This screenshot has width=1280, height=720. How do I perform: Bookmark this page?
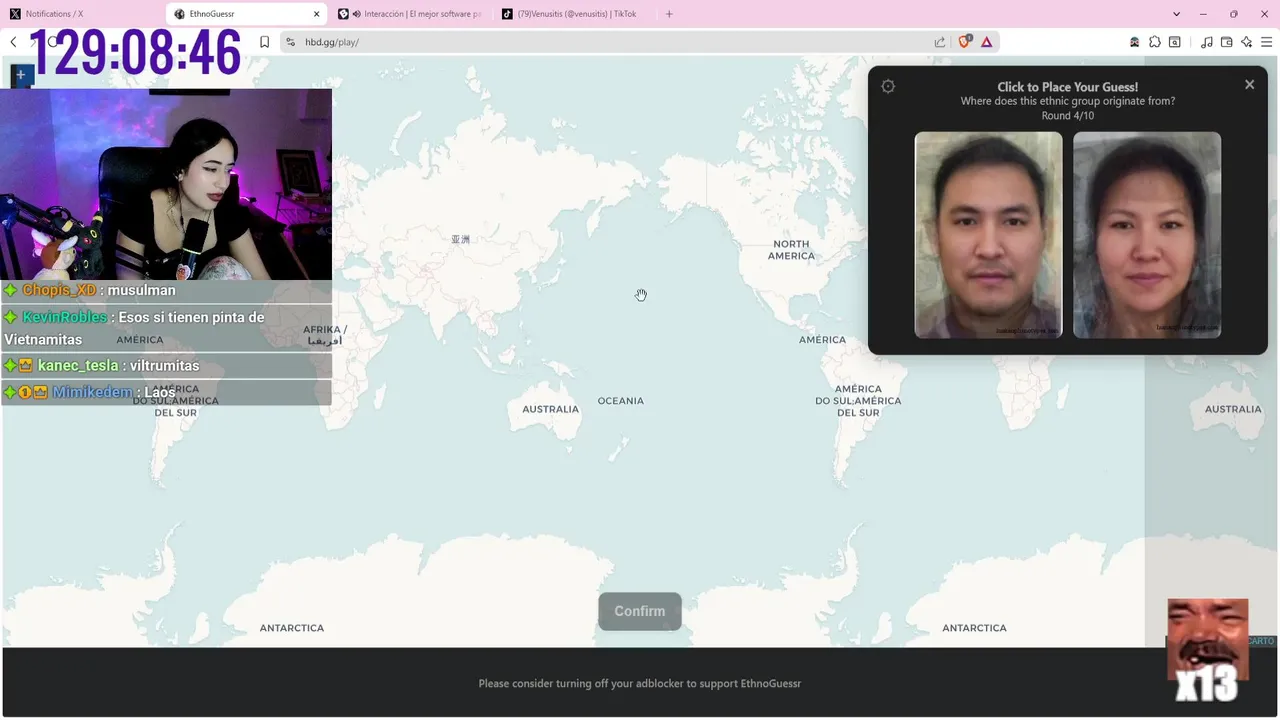pyautogui.click(x=264, y=42)
